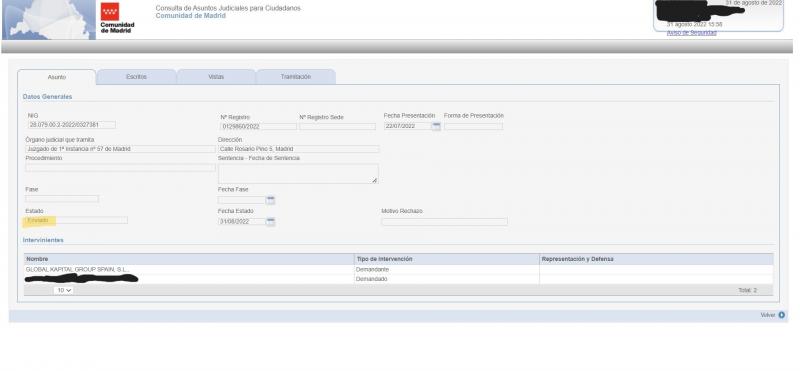
Task: Open calendar icon next to Fecha Presentación
Action: [436, 126]
